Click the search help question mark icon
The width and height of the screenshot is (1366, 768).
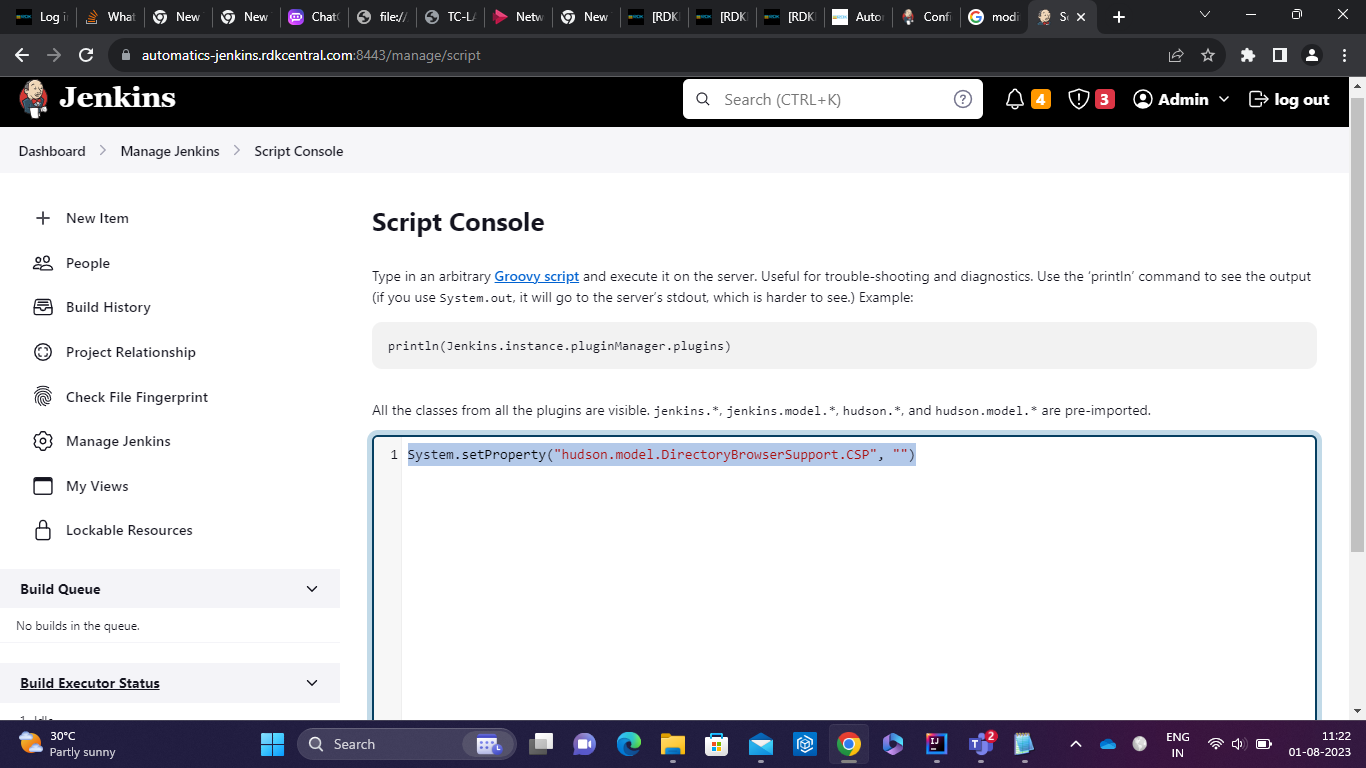(962, 99)
